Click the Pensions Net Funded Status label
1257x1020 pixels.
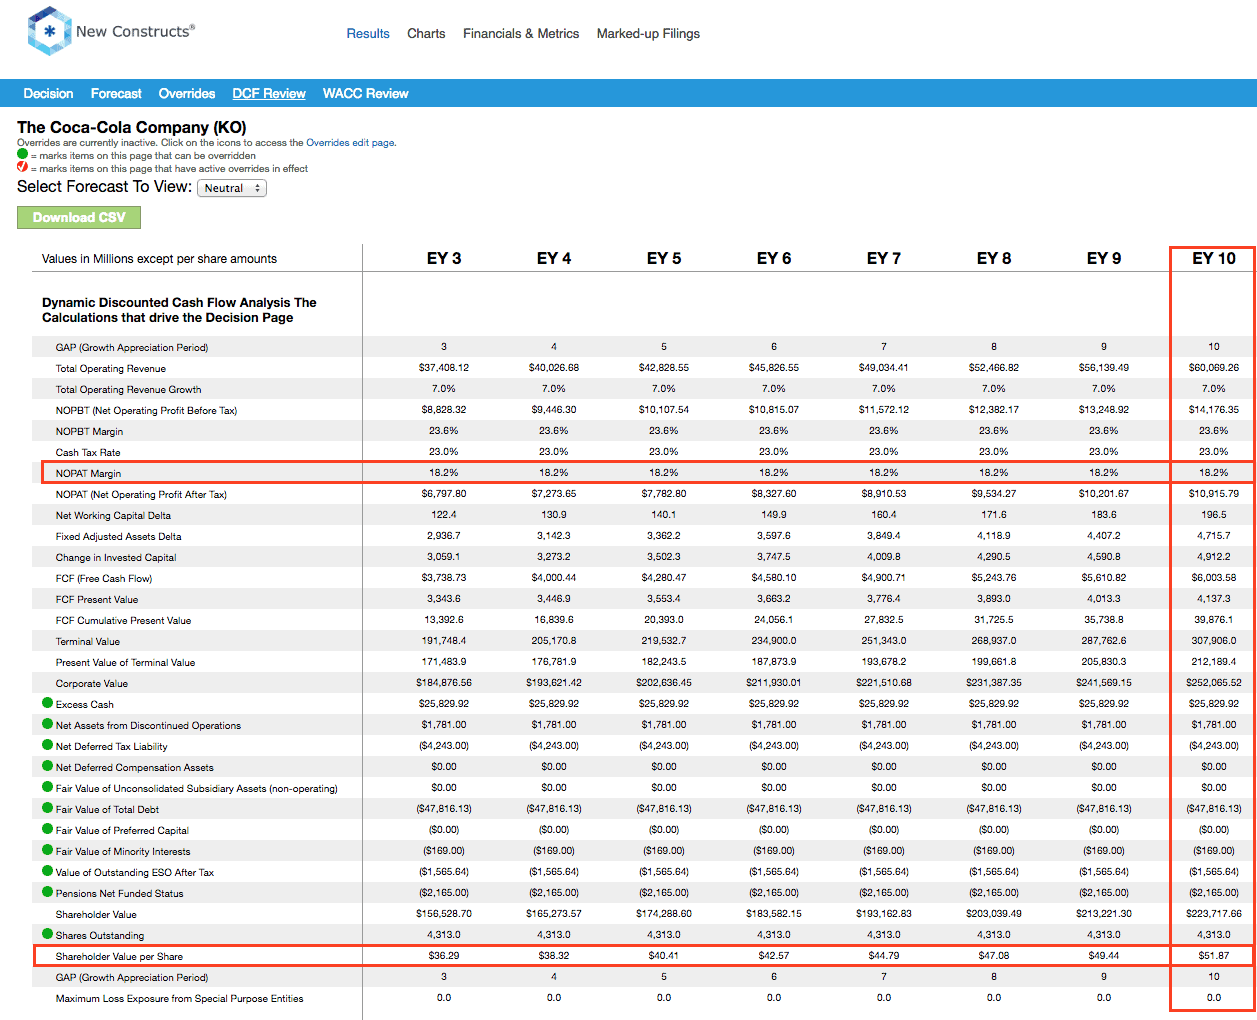(x=120, y=893)
